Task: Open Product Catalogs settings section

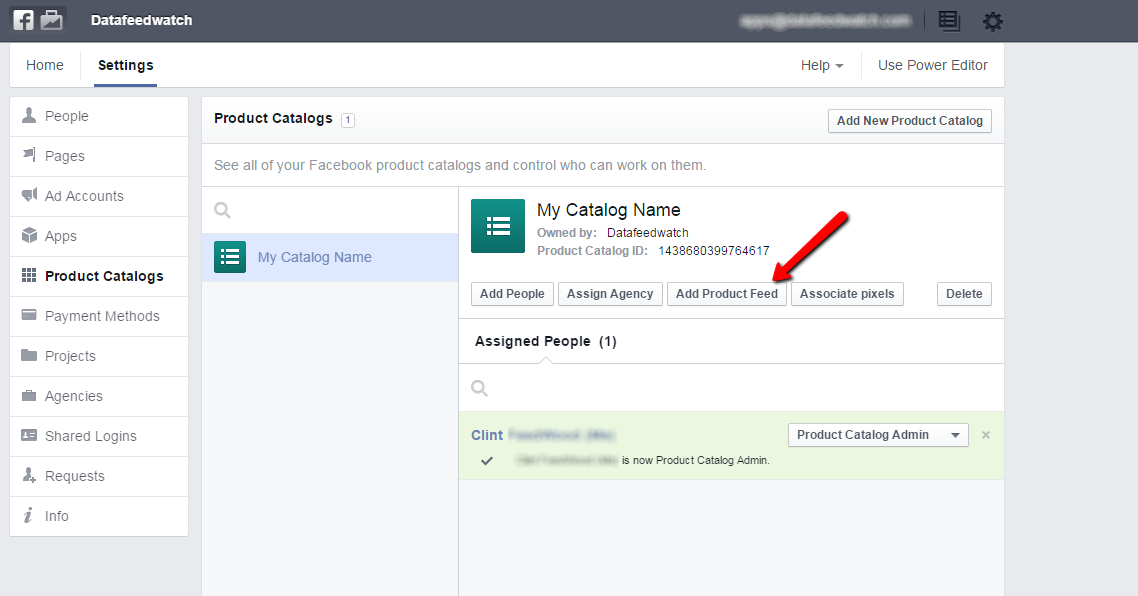Action: [x=99, y=276]
